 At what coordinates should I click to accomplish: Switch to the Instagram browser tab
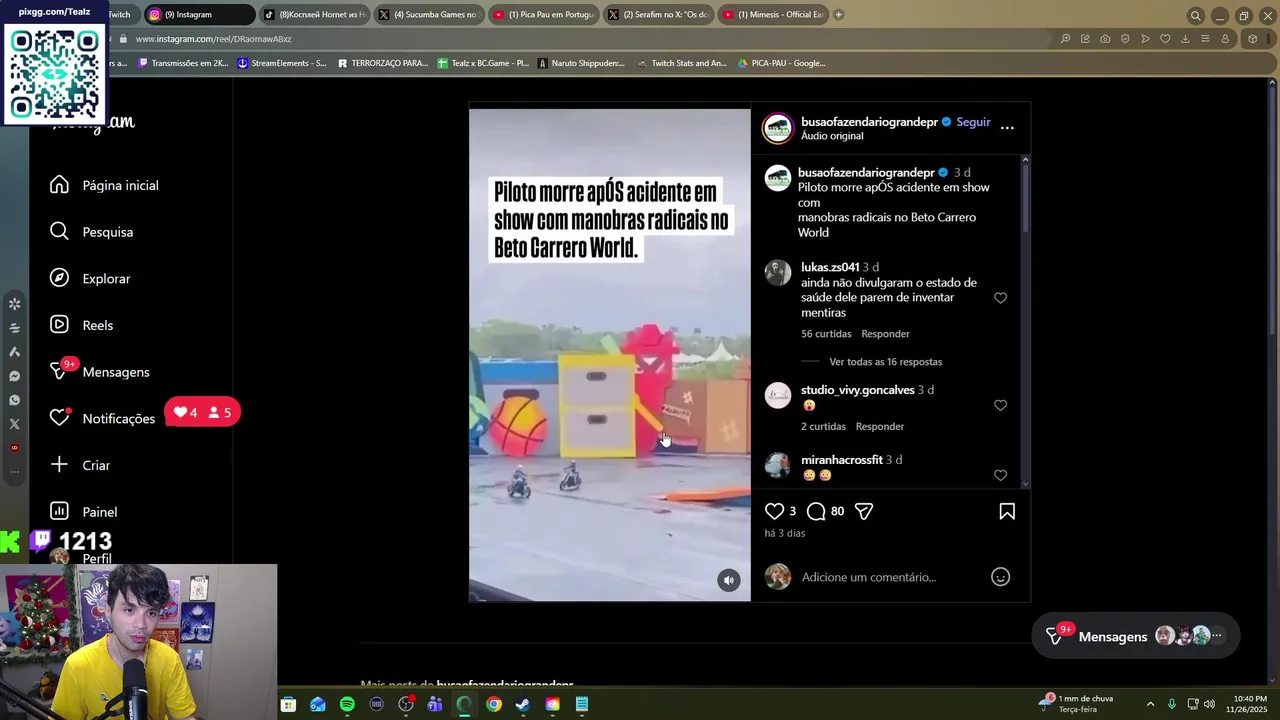(198, 14)
